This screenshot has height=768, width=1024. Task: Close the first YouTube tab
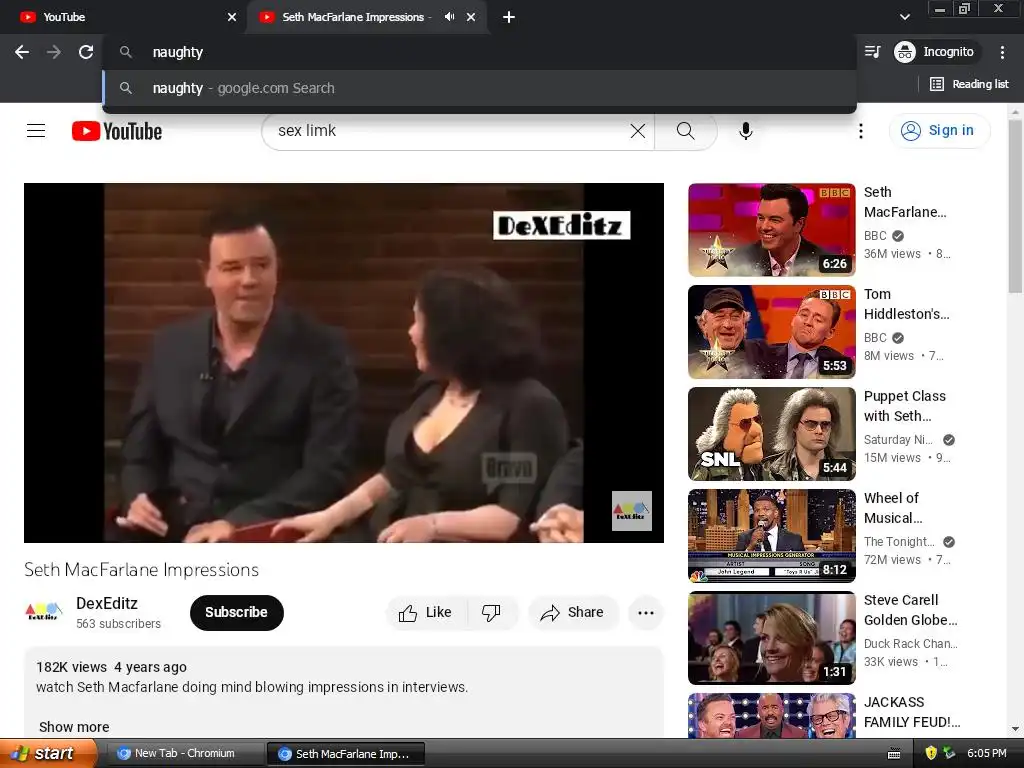pos(232,17)
